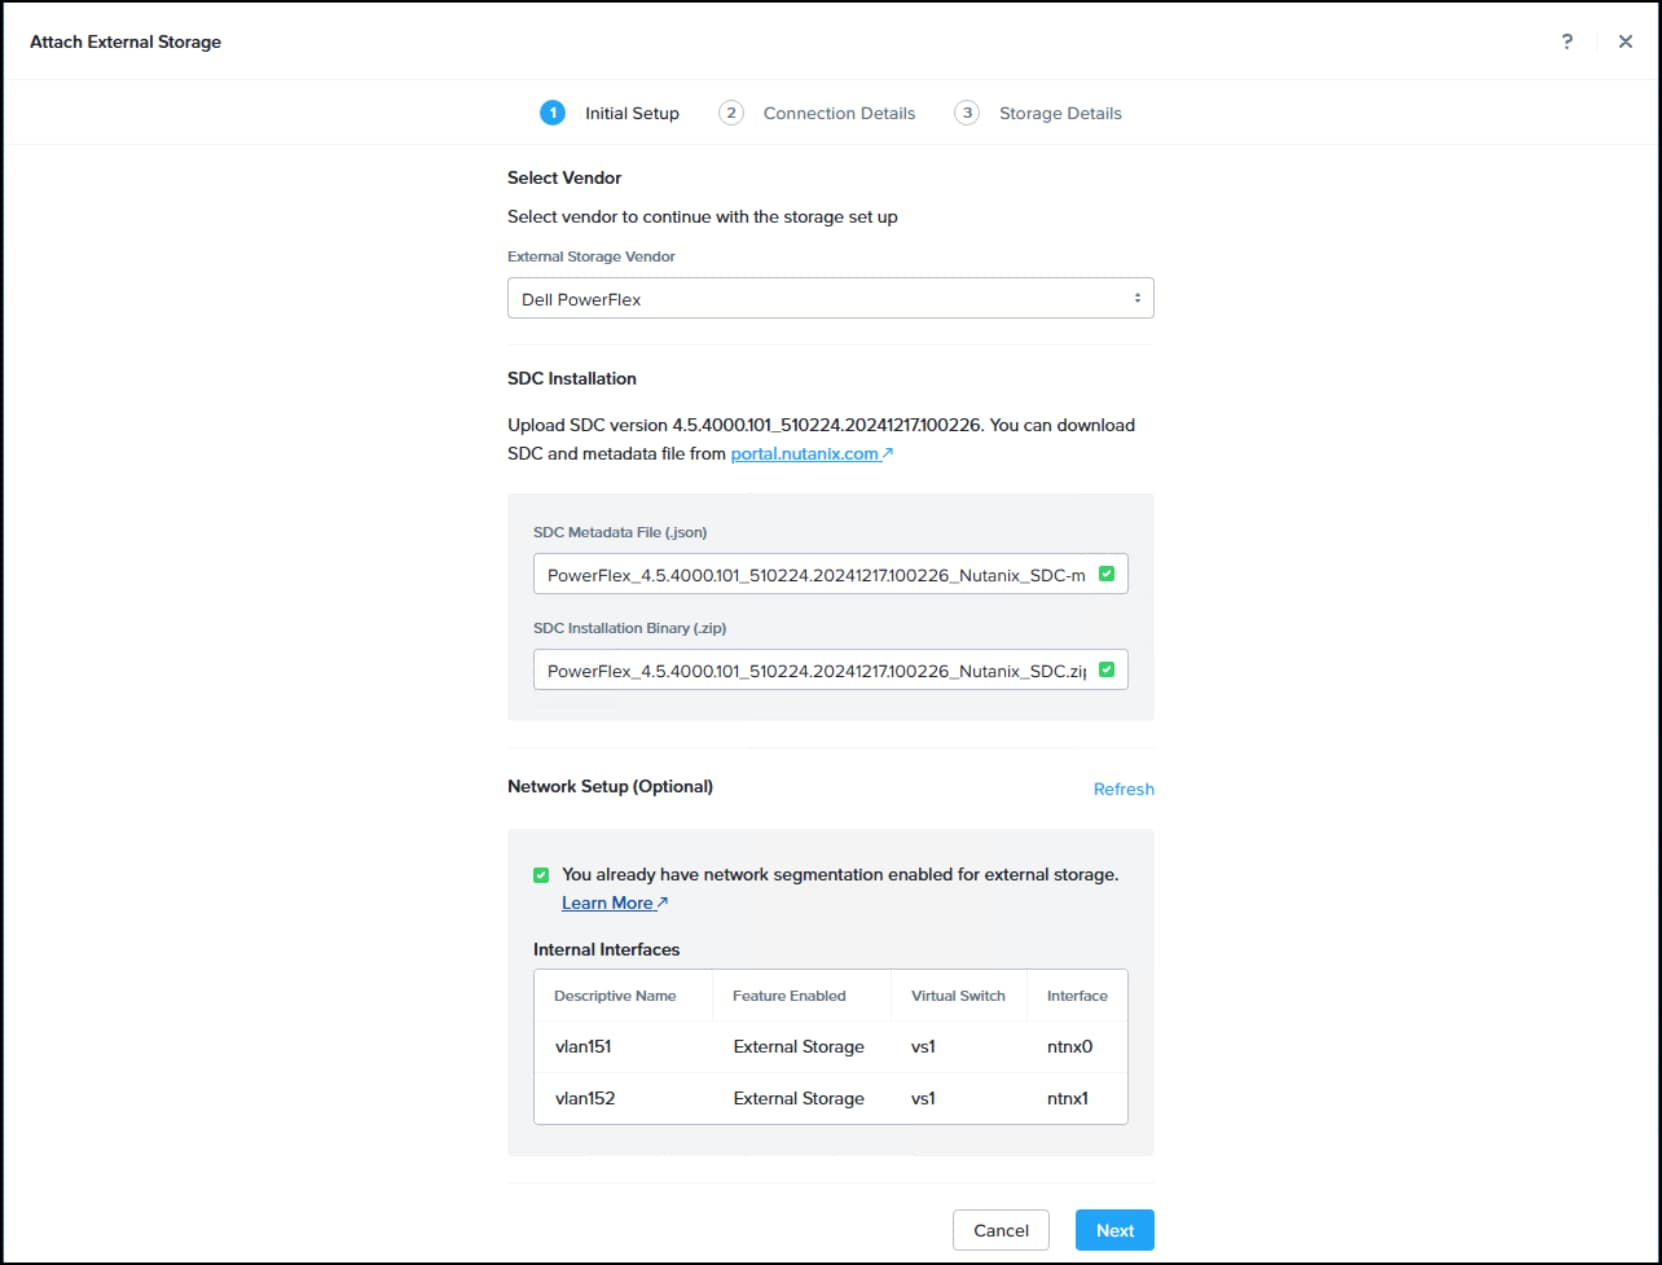This screenshot has width=1662, height=1265.
Task: Click the step 2 circle icon
Action: click(731, 113)
